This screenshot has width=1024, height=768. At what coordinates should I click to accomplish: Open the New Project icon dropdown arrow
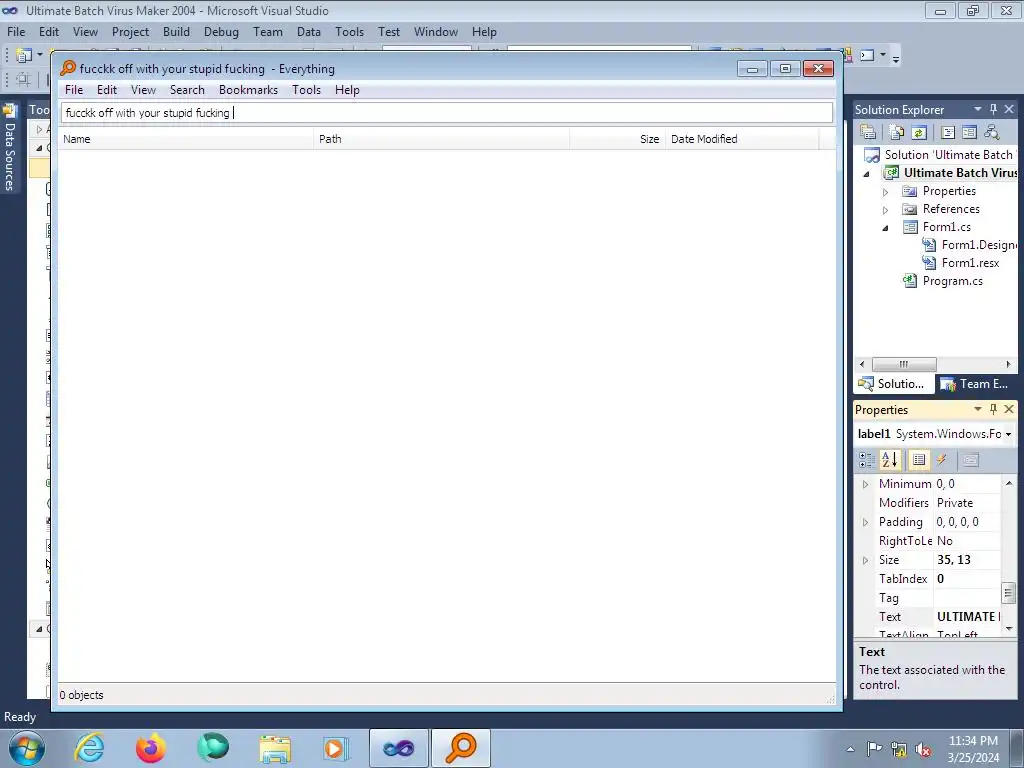click(40, 56)
